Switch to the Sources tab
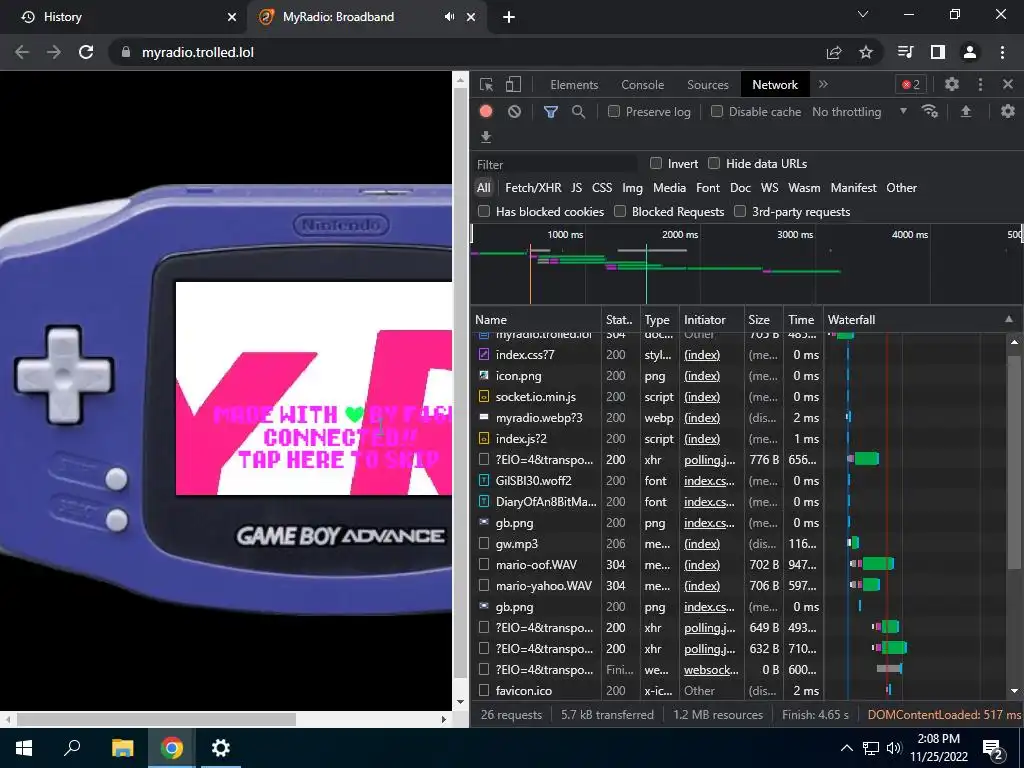The width and height of the screenshot is (1024, 768). pos(707,85)
